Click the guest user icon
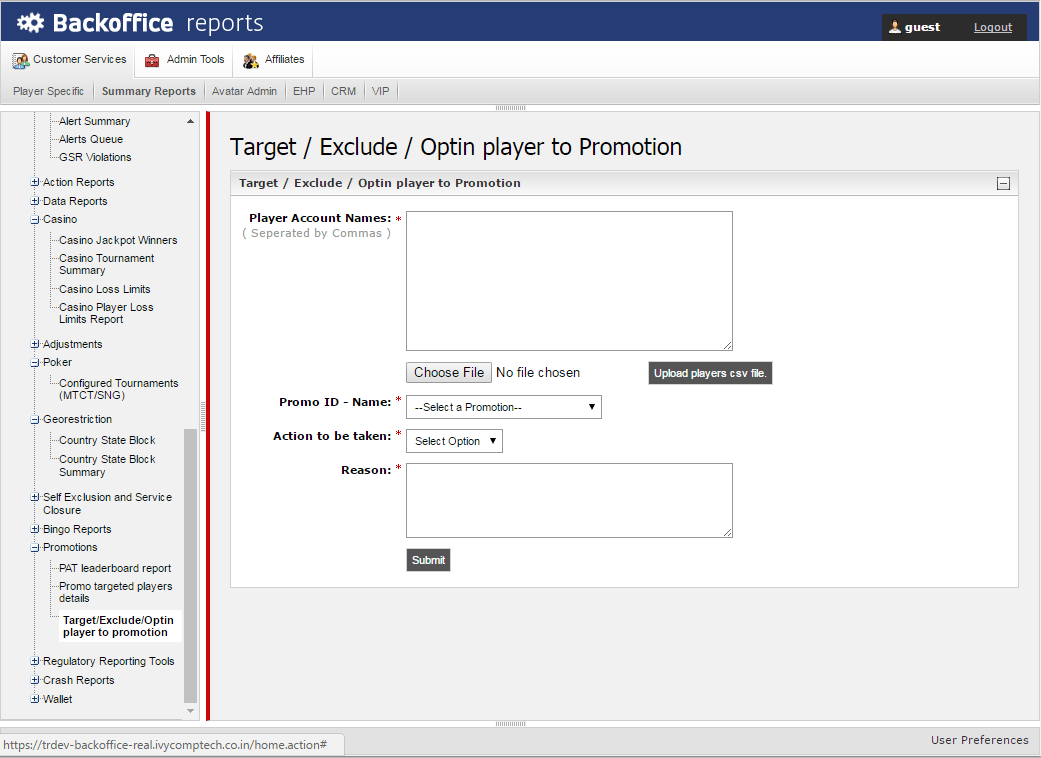The height and width of the screenshot is (758, 1041). [894, 27]
